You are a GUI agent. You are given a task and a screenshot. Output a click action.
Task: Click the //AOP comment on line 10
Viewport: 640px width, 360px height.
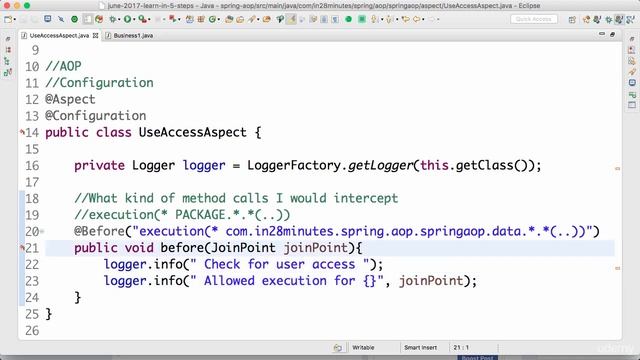point(63,66)
